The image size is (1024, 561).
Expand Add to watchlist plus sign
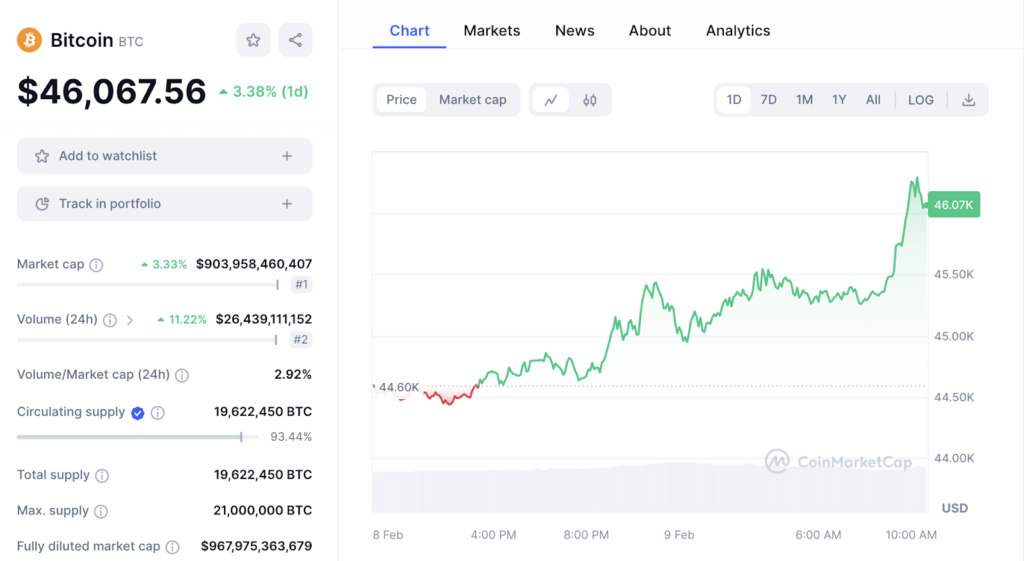(x=287, y=156)
